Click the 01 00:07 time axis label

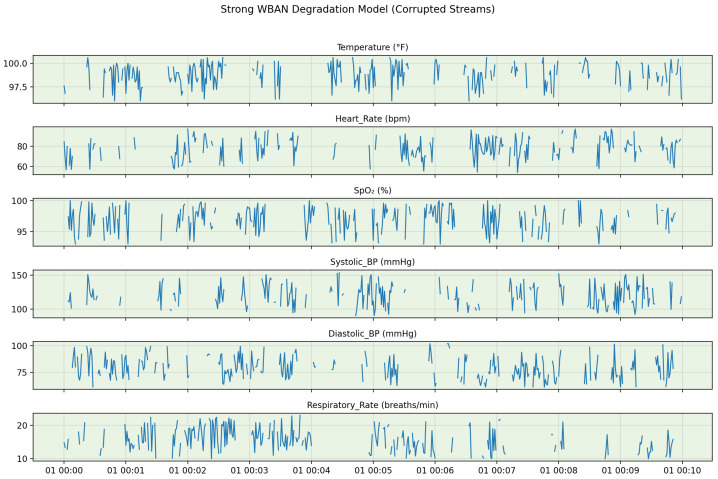pyautogui.click(x=497, y=470)
